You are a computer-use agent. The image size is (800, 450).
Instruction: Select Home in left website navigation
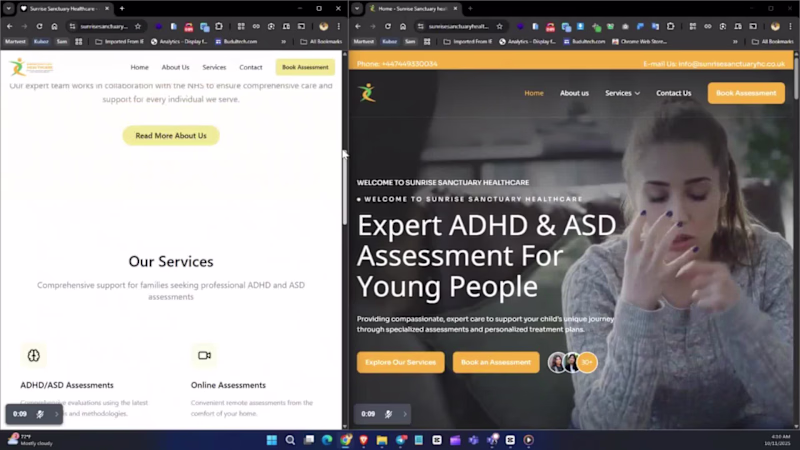coord(139,67)
